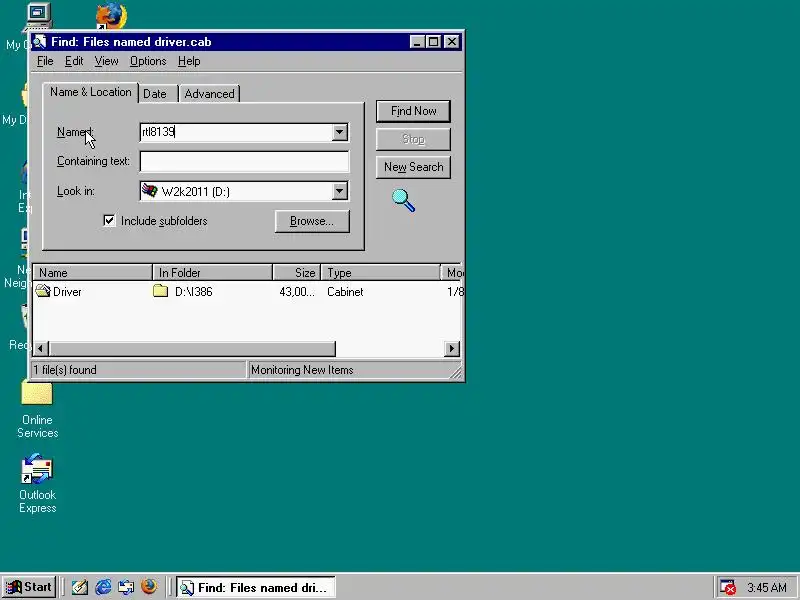Launch Firefox from Quick Launch
This screenshot has height=600, width=800.
point(149,587)
